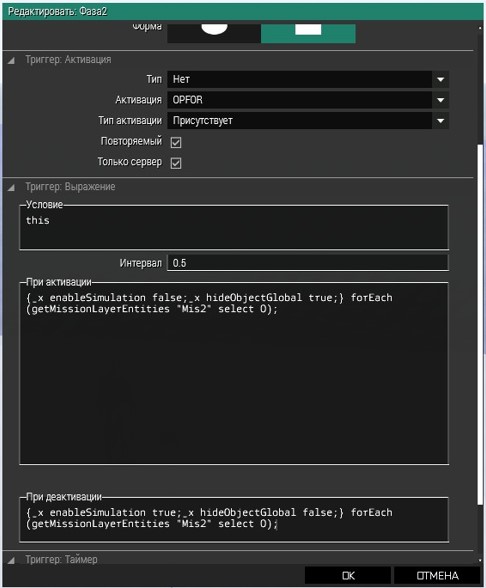Image resolution: width=486 pixels, height=588 pixels.
Task: Select the ellipse shape option
Action: (x=214, y=33)
